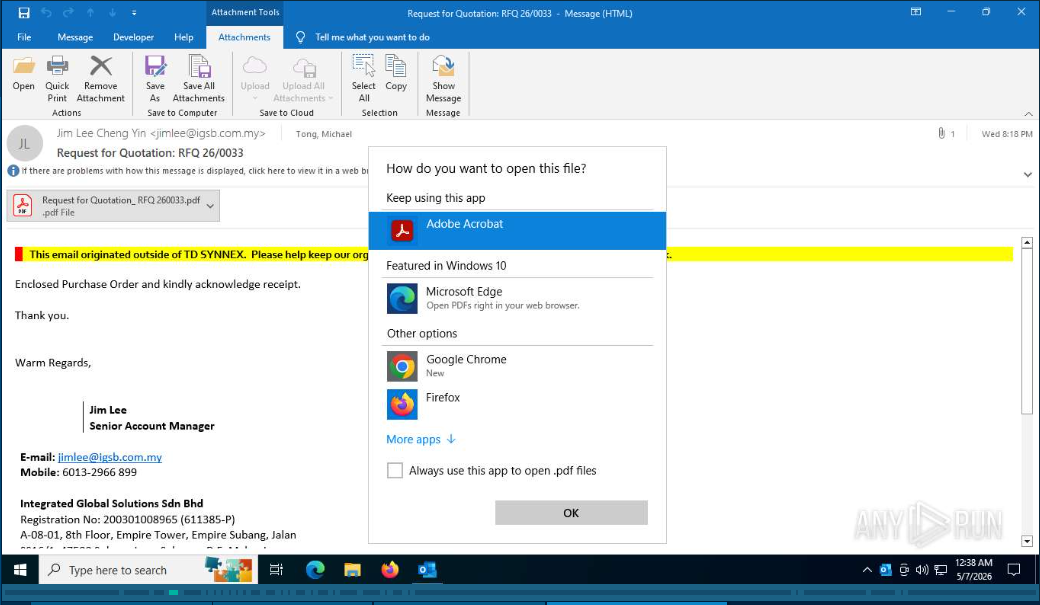Remove Attachment from the message
This screenshot has height=605, width=1040.
click(x=100, y=78)
